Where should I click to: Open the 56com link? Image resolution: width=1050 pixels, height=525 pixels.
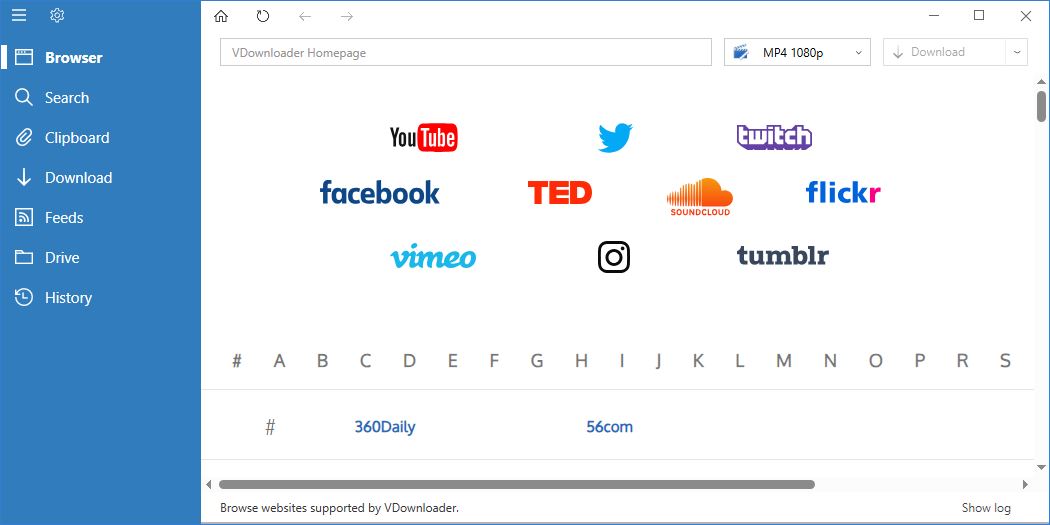(x=609, y=427)
